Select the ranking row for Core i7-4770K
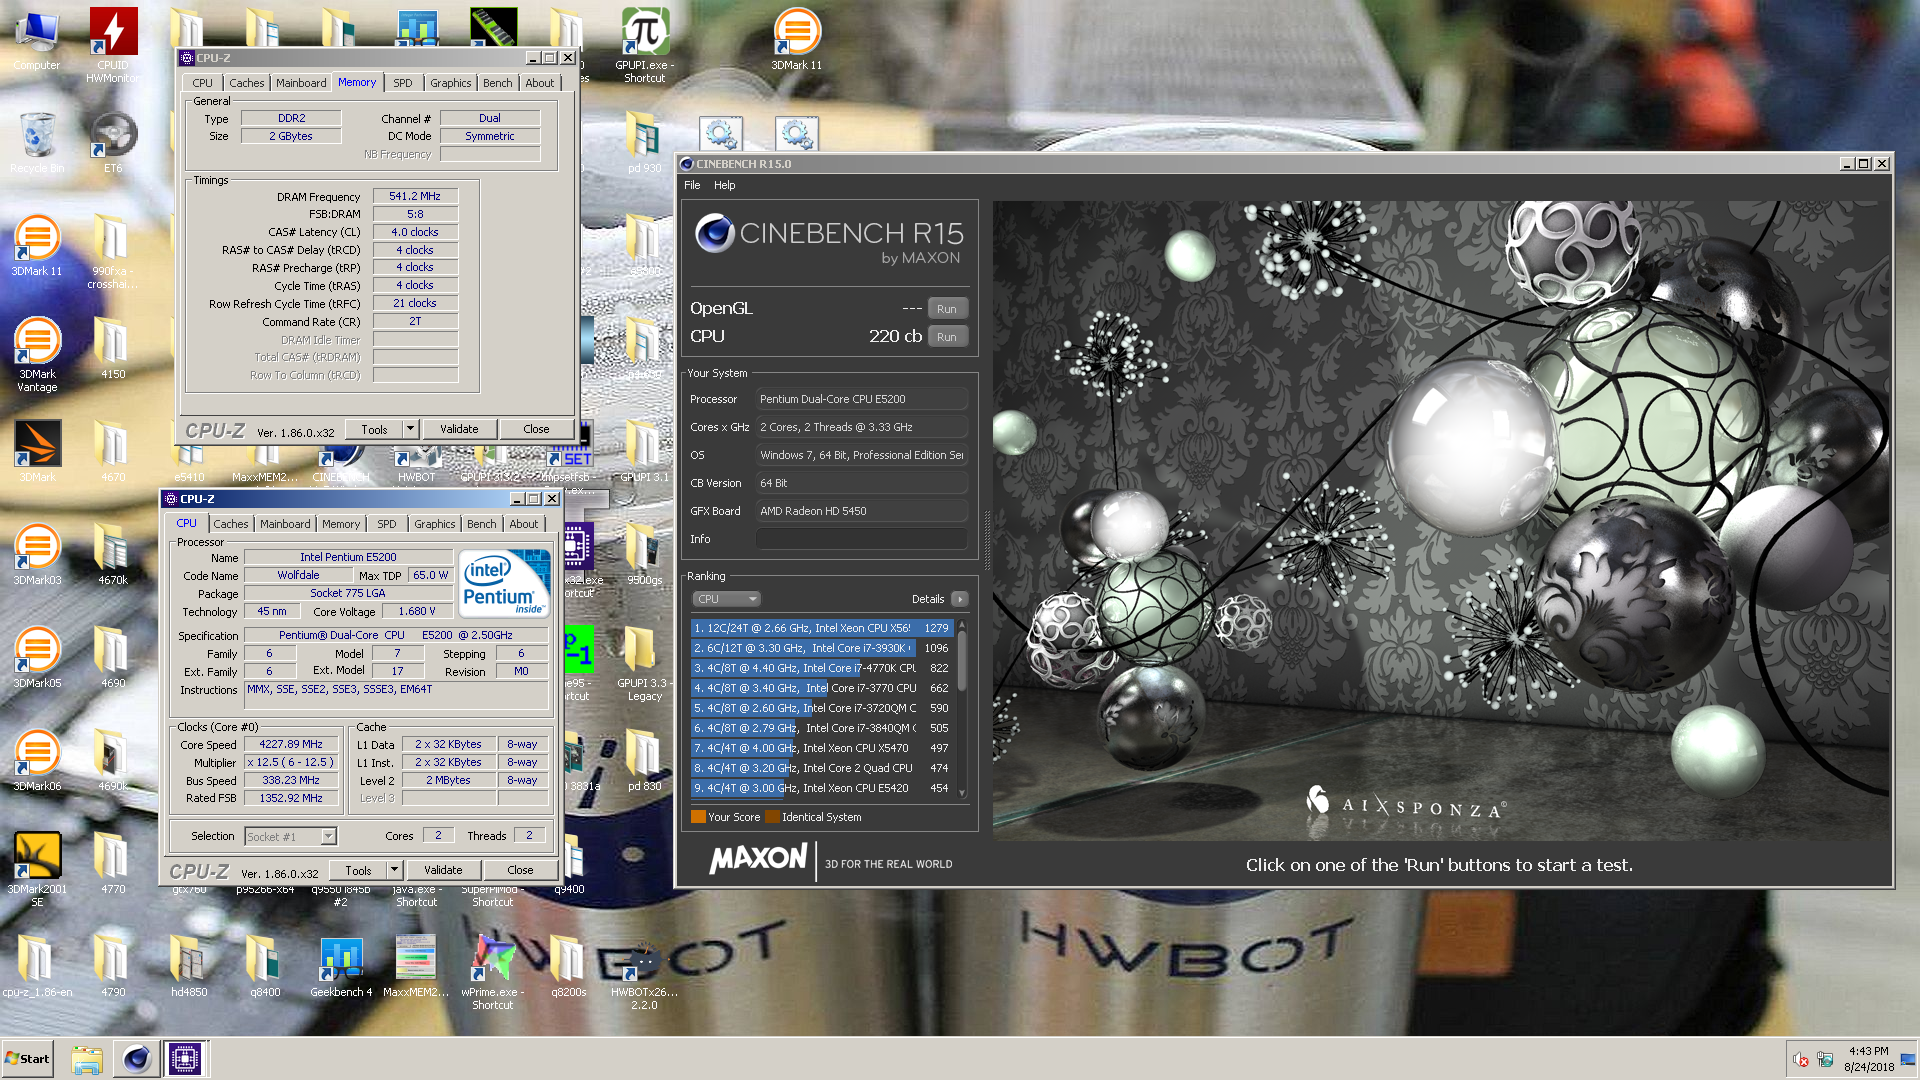This screenshot has height=1080, width=1920. (821, 668)
